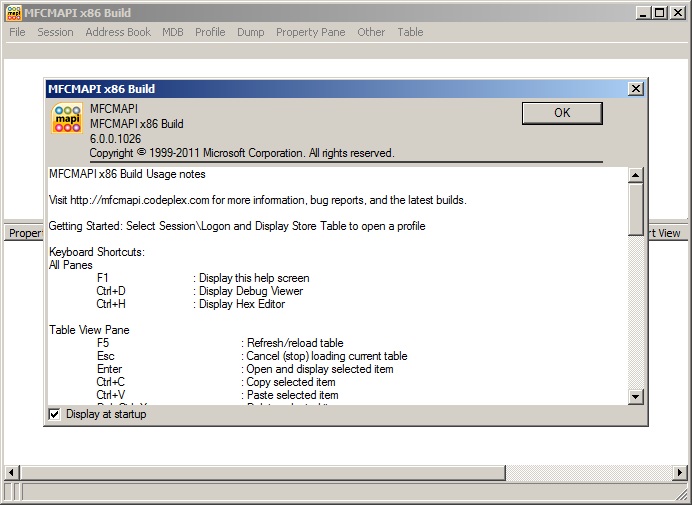
Task: Close the MFCMAPI x86 Build dialog
Action: 636,89
